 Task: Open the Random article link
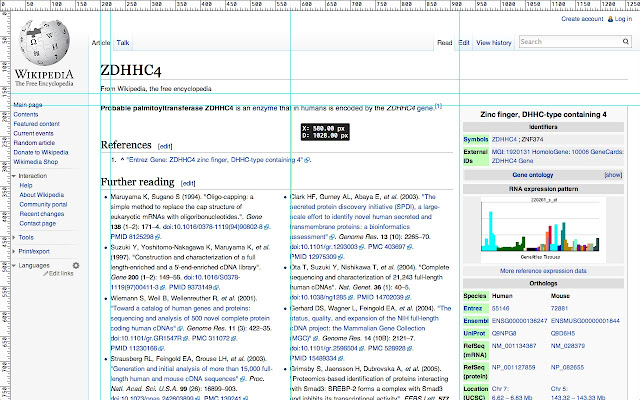click(x=35, y=142)
